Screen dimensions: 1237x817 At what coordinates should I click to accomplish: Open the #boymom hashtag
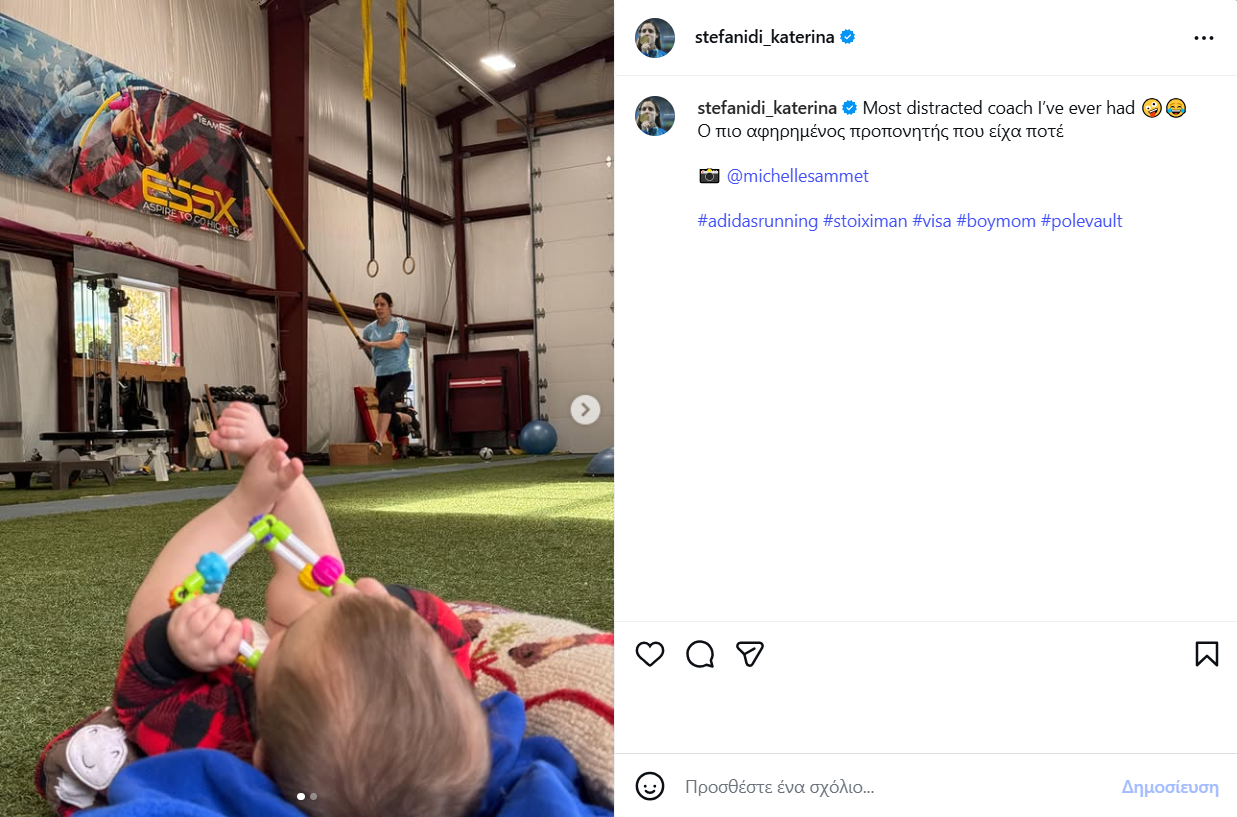[996, 221]
